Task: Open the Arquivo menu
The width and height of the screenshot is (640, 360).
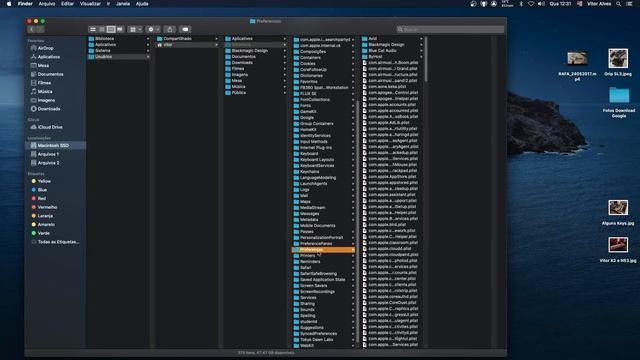Action: 47,4
